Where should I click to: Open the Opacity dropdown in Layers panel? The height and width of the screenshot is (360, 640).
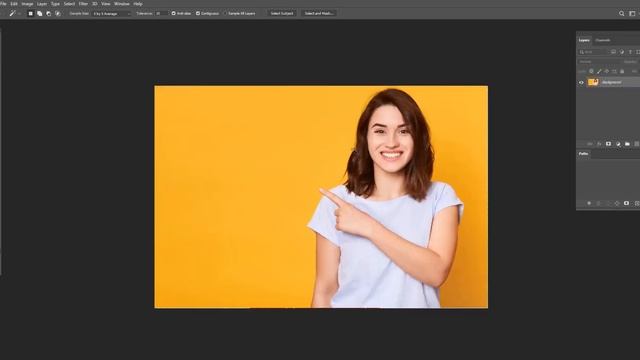coord(631,62)
